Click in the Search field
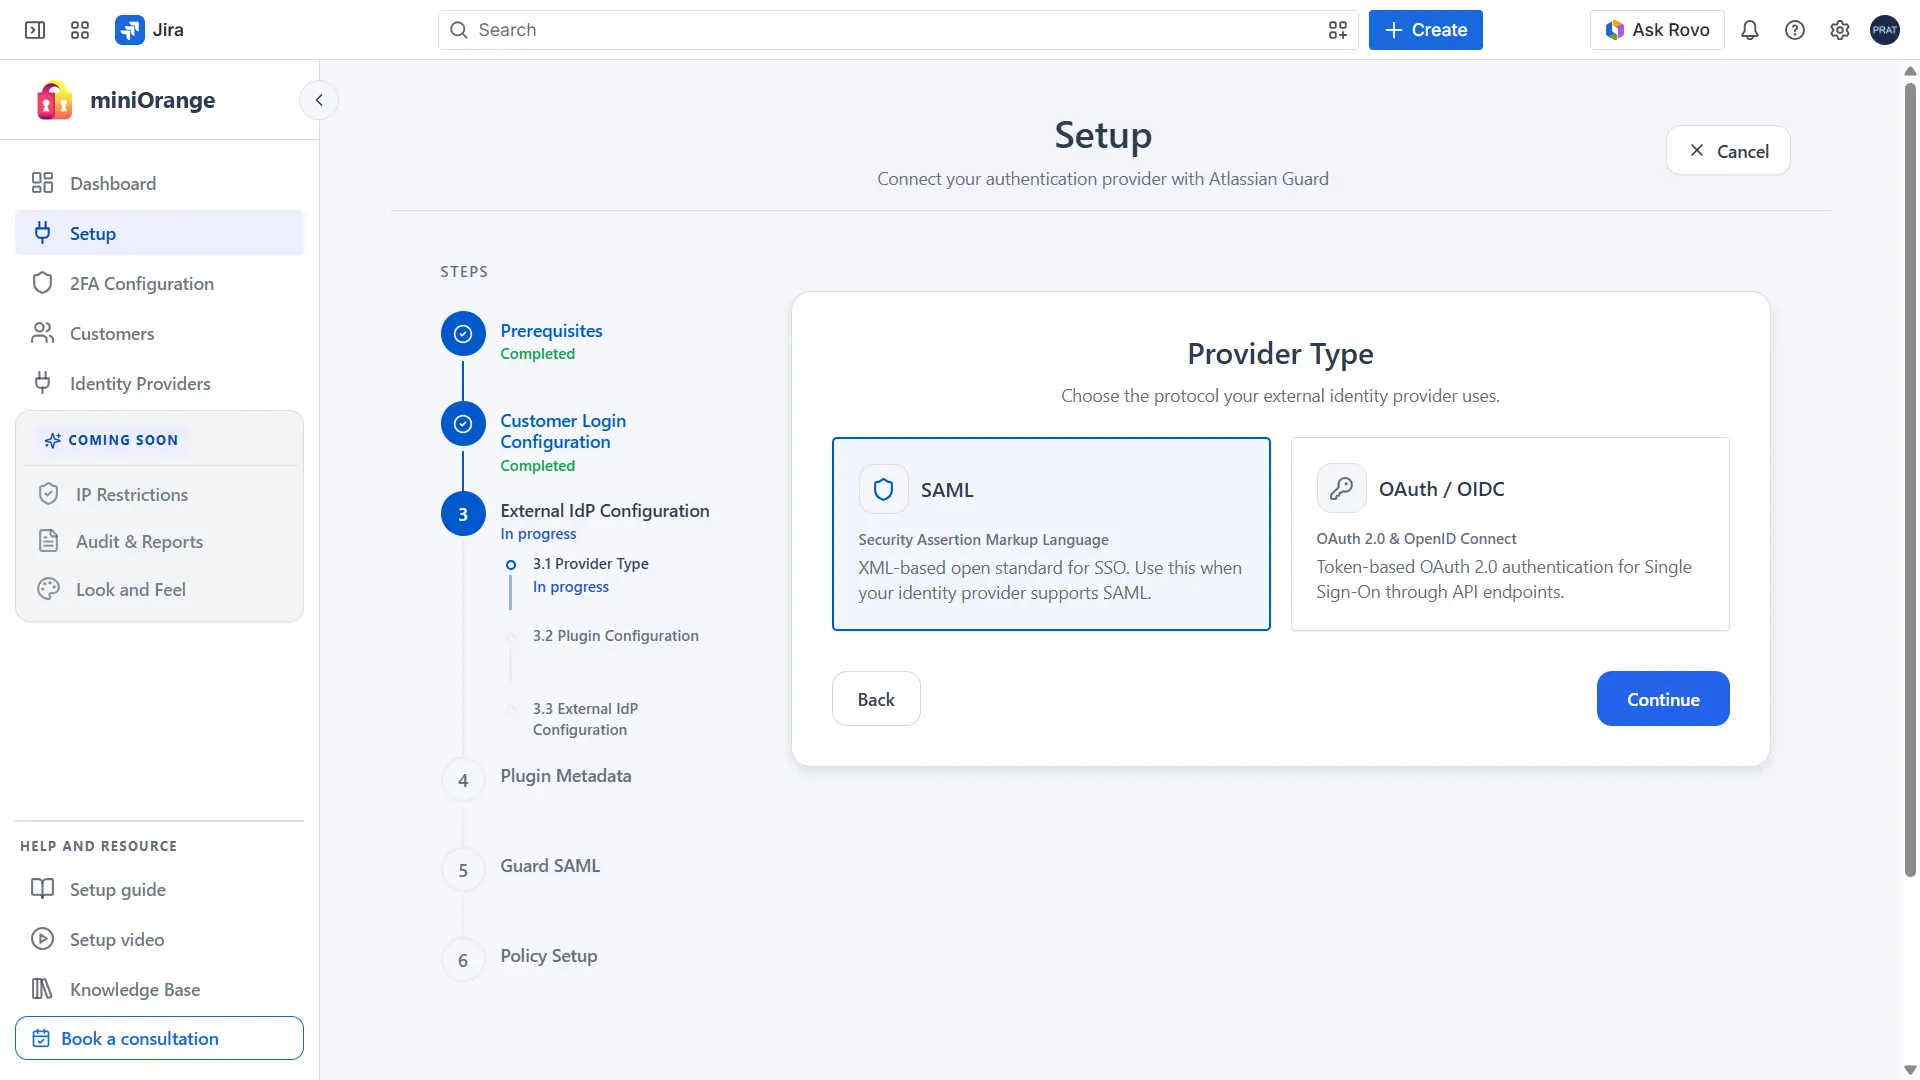1920x1080 pixels. [897, 30]
